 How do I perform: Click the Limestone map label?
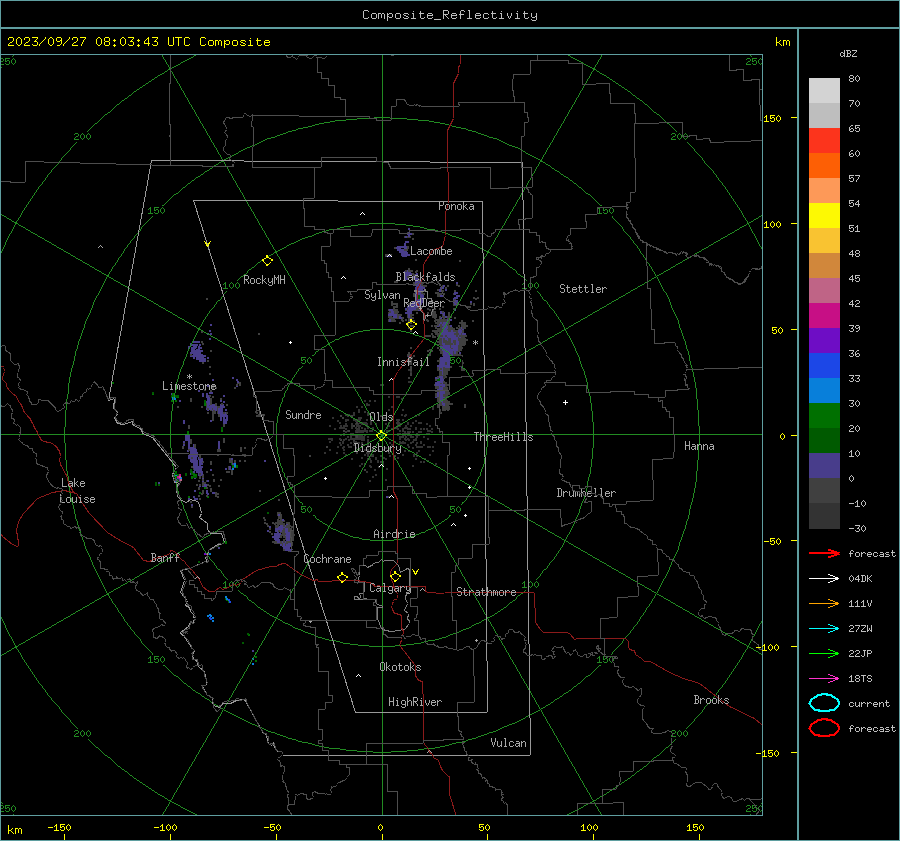pyautogui.click(x=189, y=386)
